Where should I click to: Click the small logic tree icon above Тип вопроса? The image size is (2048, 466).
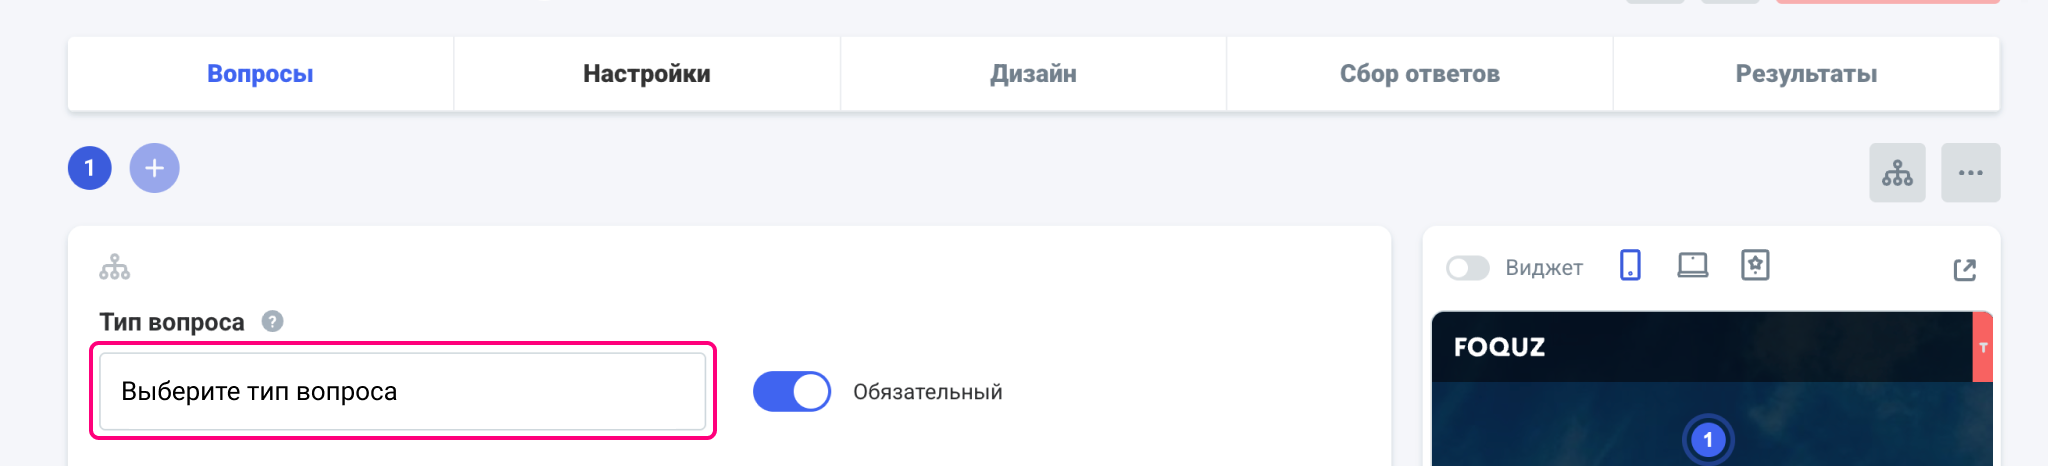tap(115, 267)
